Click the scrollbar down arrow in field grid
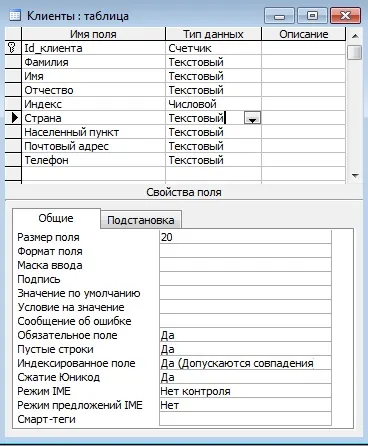Viewport: 368px width, 446px height. tap(355, 176)
